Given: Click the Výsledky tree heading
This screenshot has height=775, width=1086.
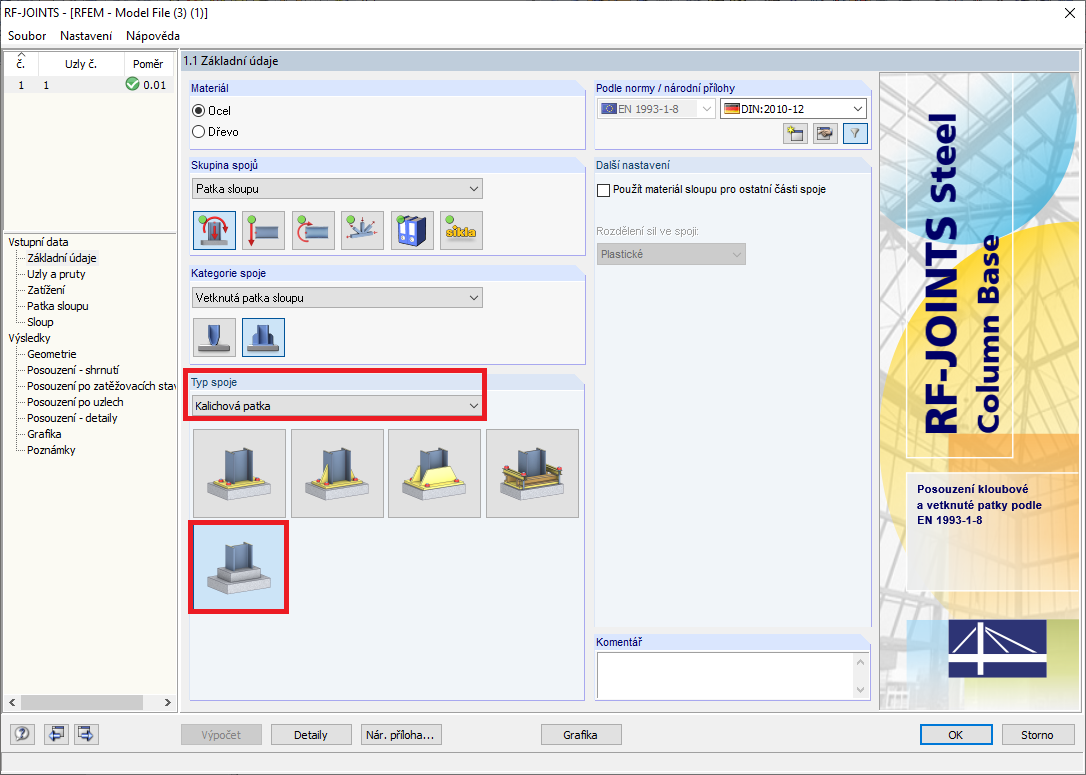Looking at the screenshot, I should pyautogui.click(x=29, y=338).
